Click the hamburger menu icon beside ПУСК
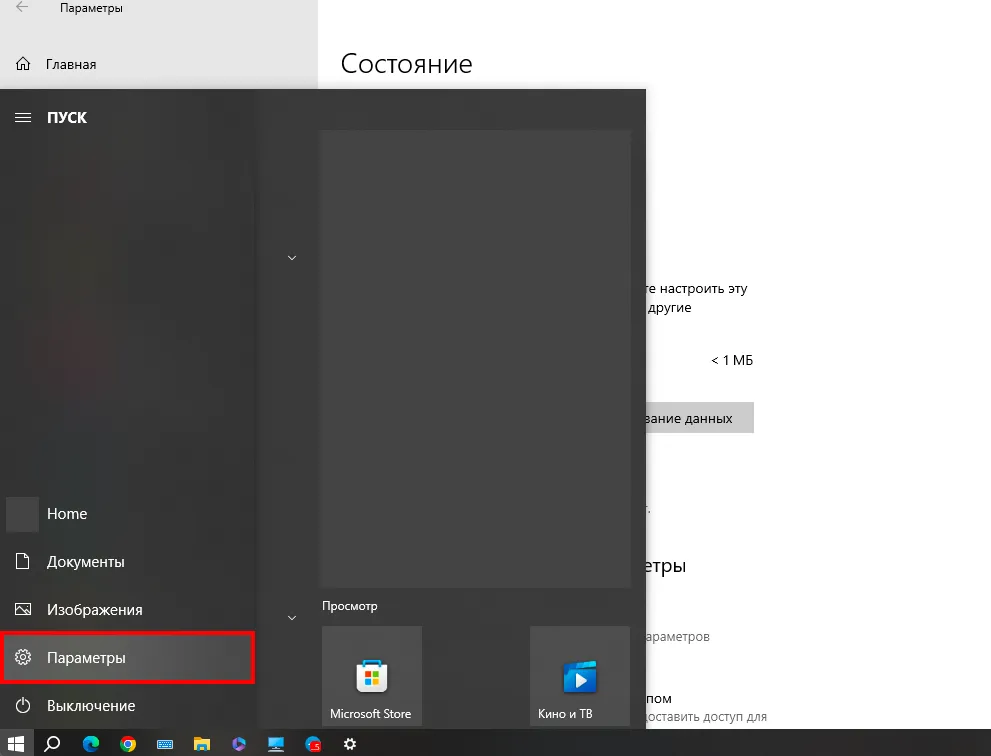This screenshot has width=991, height=756. point(23,118)
